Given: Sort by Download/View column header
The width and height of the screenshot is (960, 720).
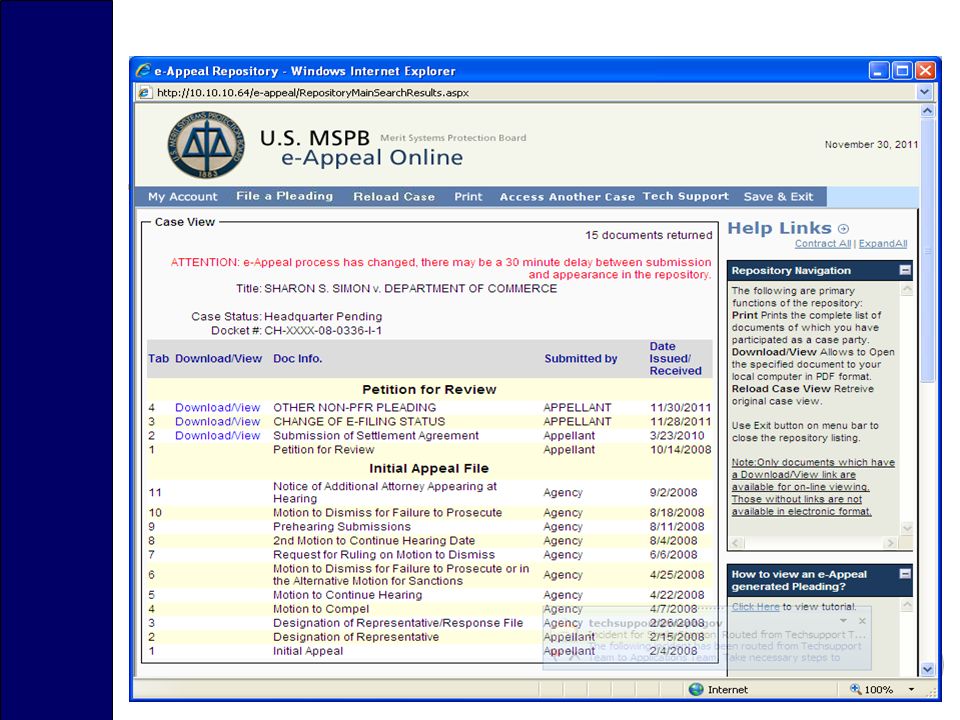Looking at the screenshot, I should [x=218, y=359].
